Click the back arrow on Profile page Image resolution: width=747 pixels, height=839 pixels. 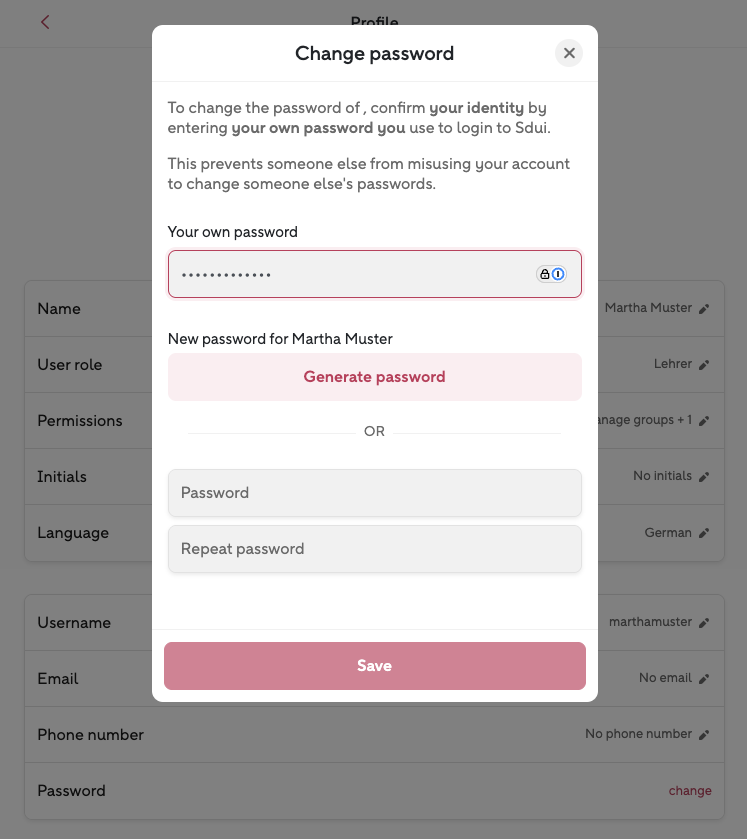(45, 22)
